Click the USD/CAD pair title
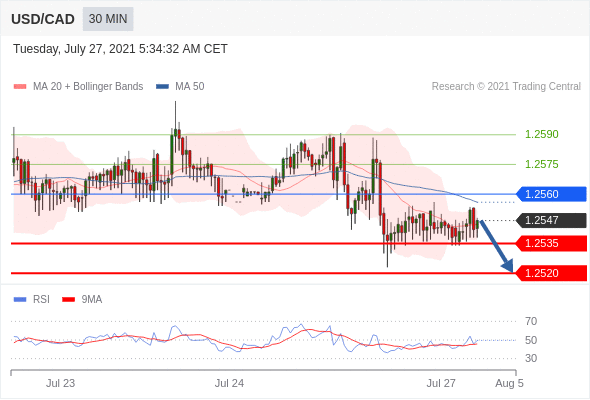This screenshot has width=590, height=400. pos(43,19)
